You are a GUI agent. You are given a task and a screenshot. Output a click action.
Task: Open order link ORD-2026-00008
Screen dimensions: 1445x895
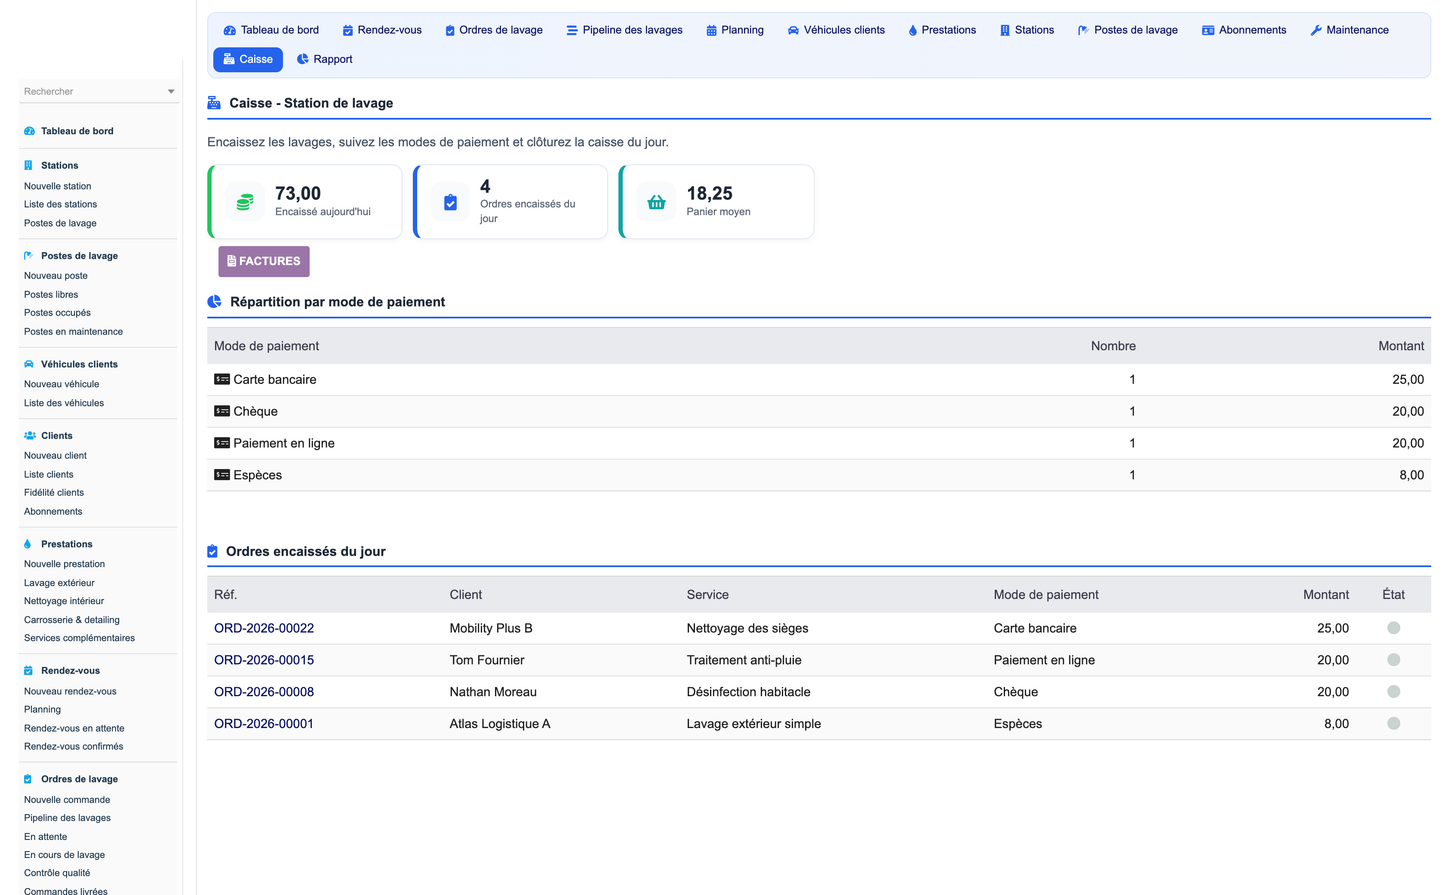(x=264, y=692)
